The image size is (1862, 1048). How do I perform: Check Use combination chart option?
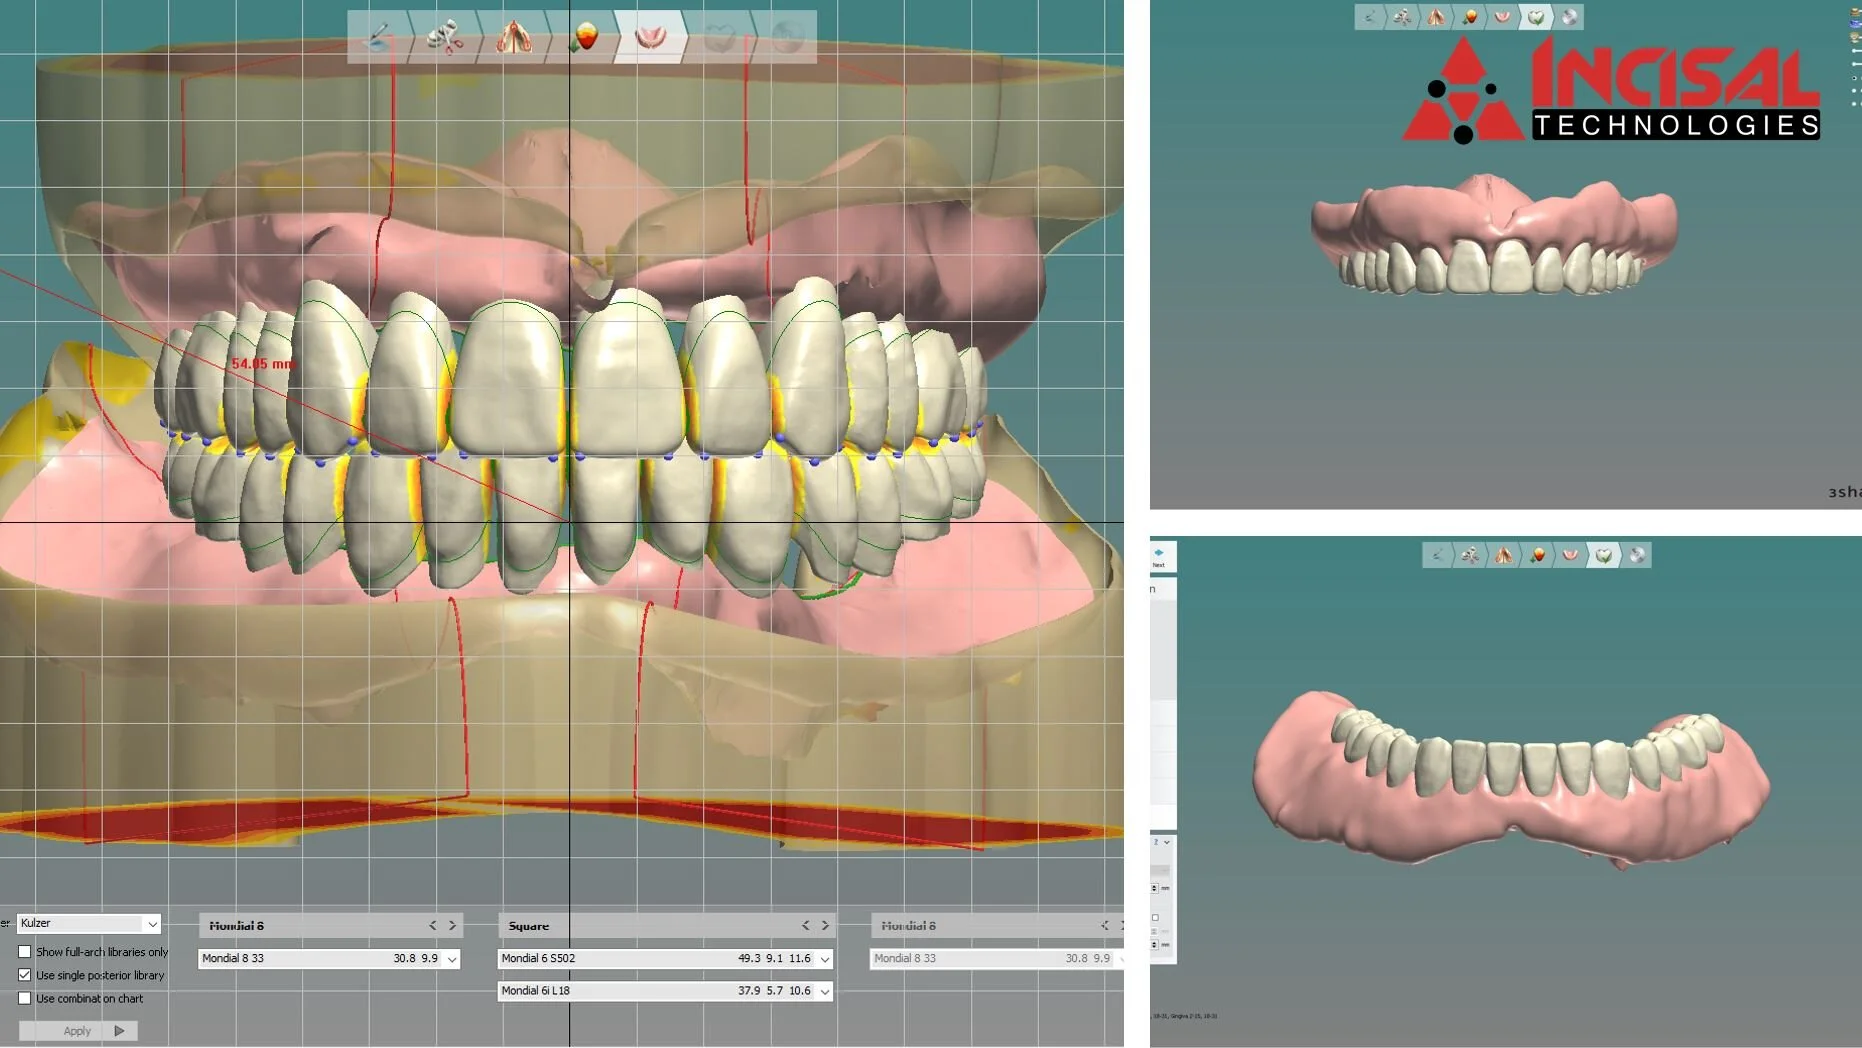click(x=25, y=998)
